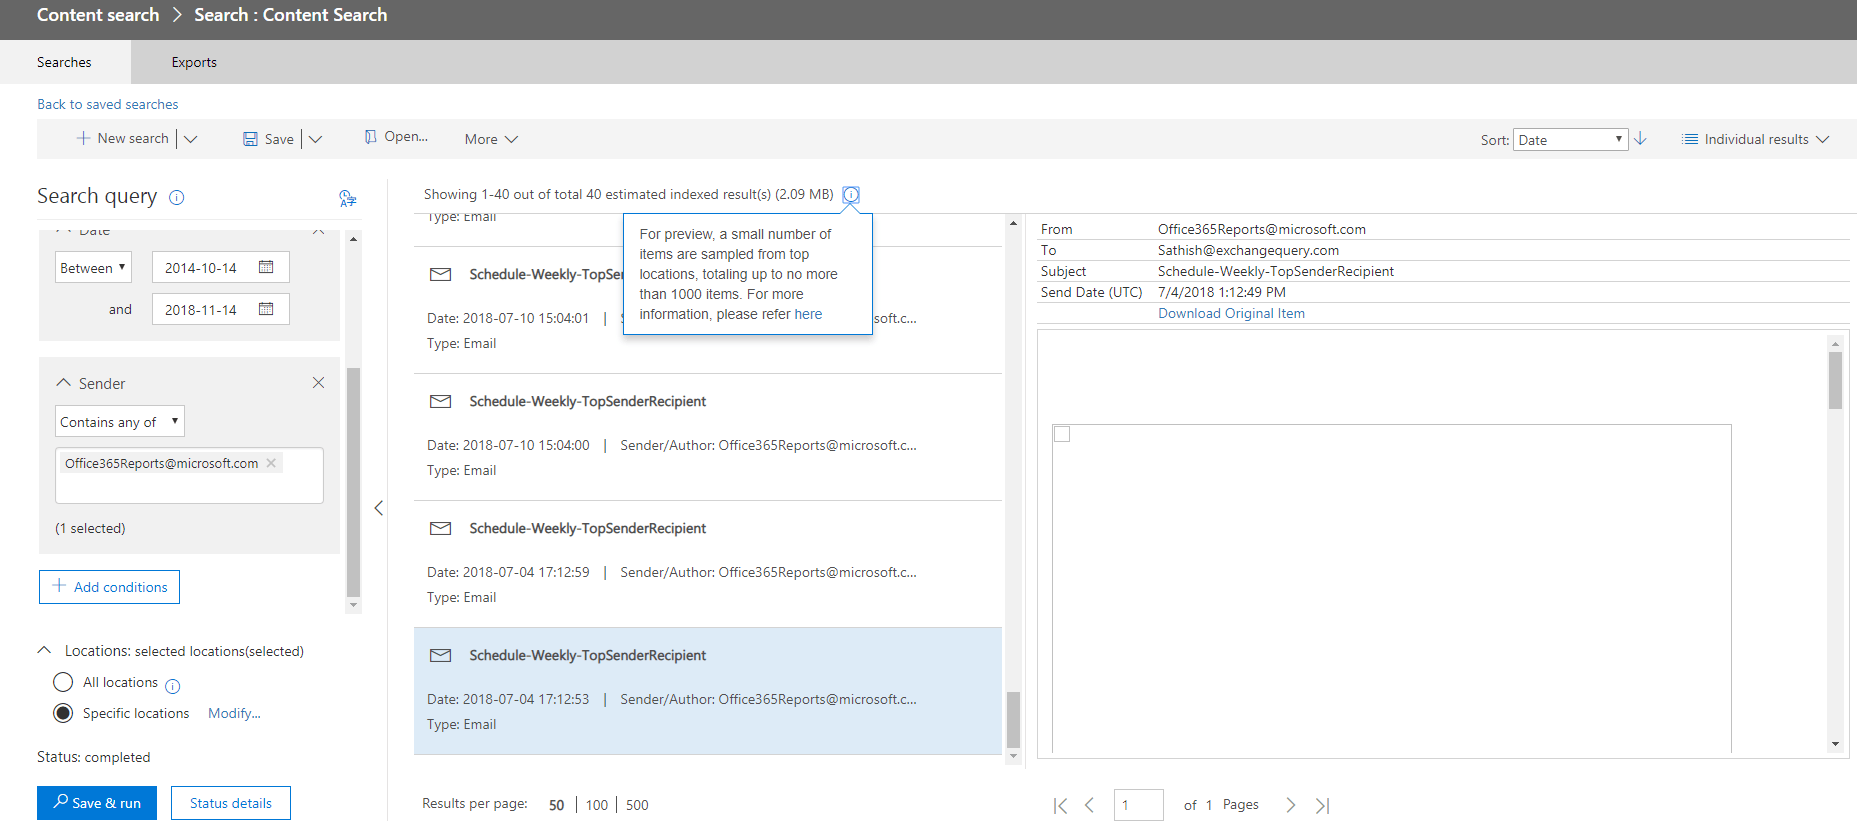Toggle the sort direction arrow

click(x=1640, y=139)
